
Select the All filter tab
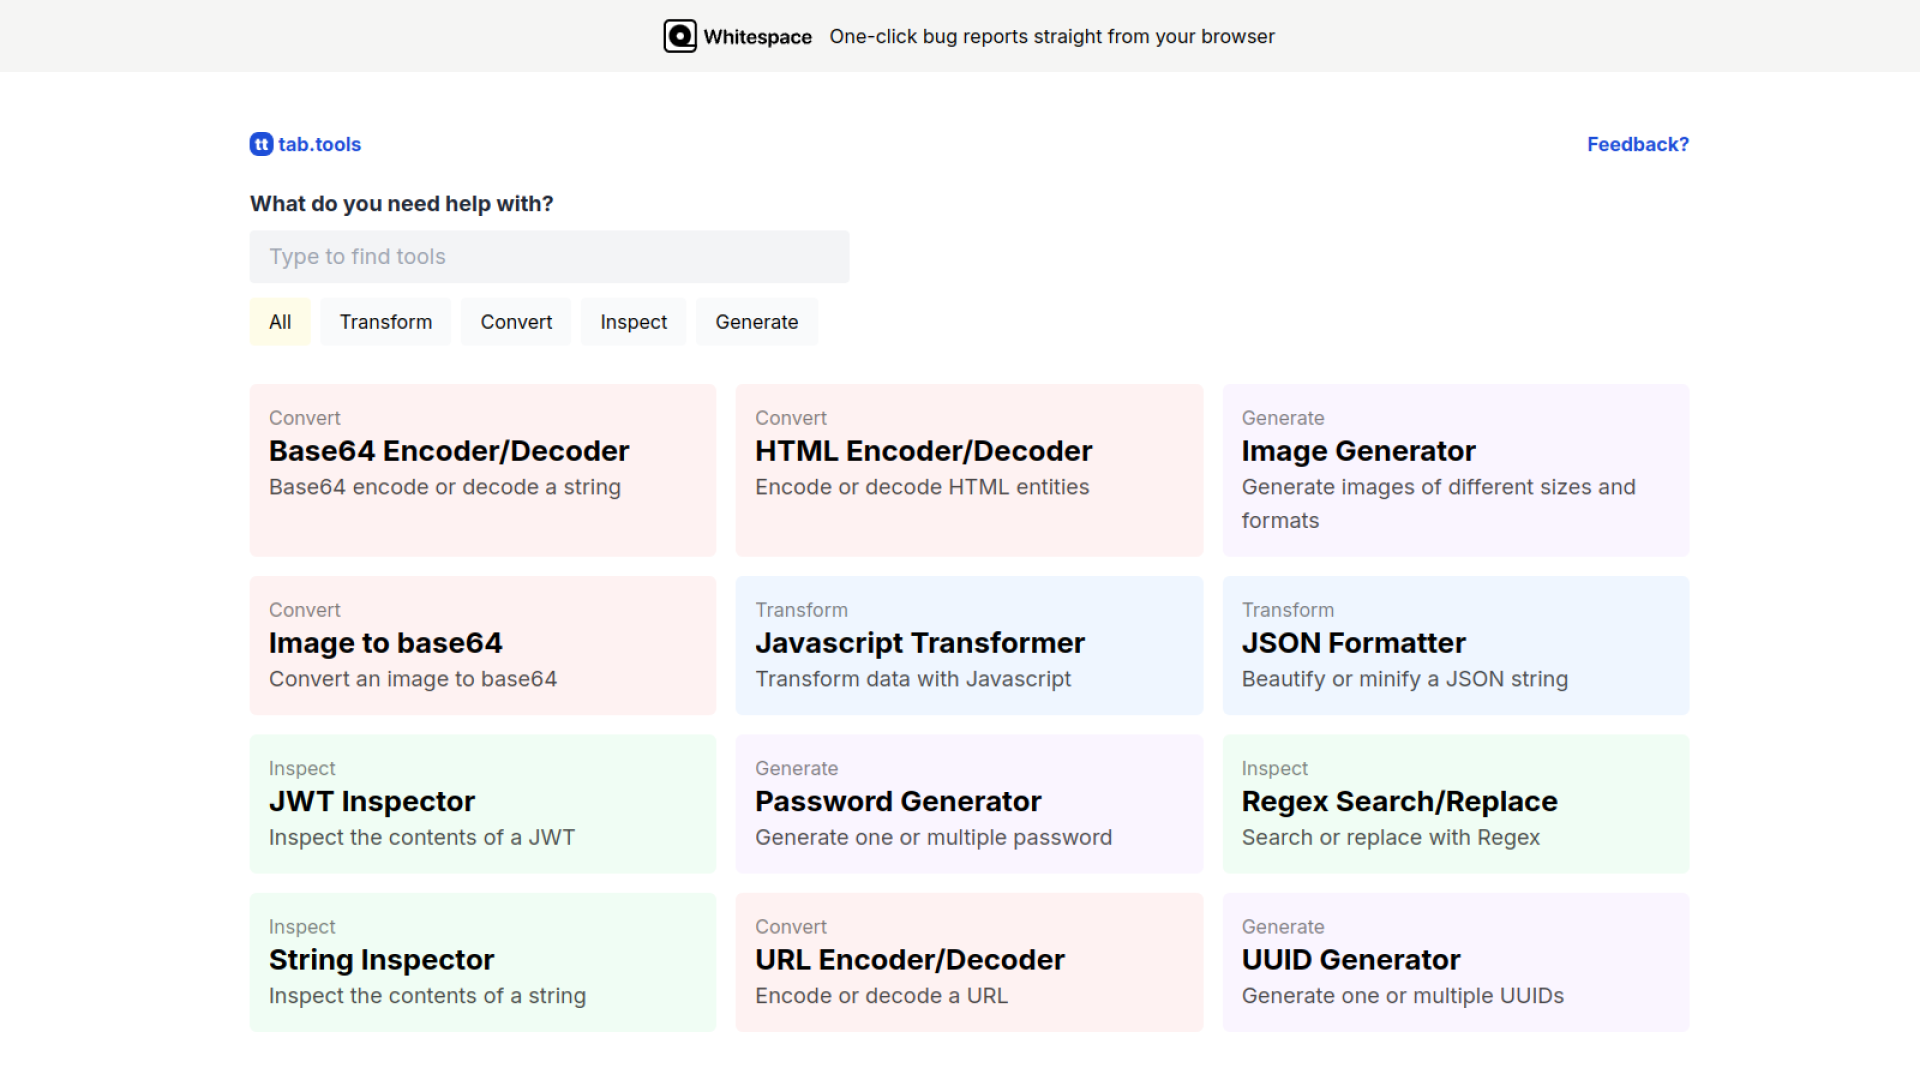280,322
